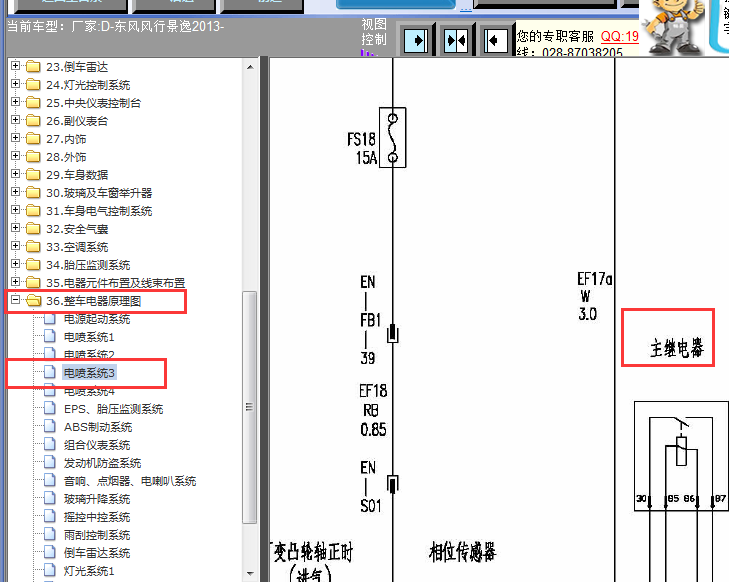Click document icon of 摇控中控系统
This screenshot has height=582, width=729.
click(x=50, y=516)
